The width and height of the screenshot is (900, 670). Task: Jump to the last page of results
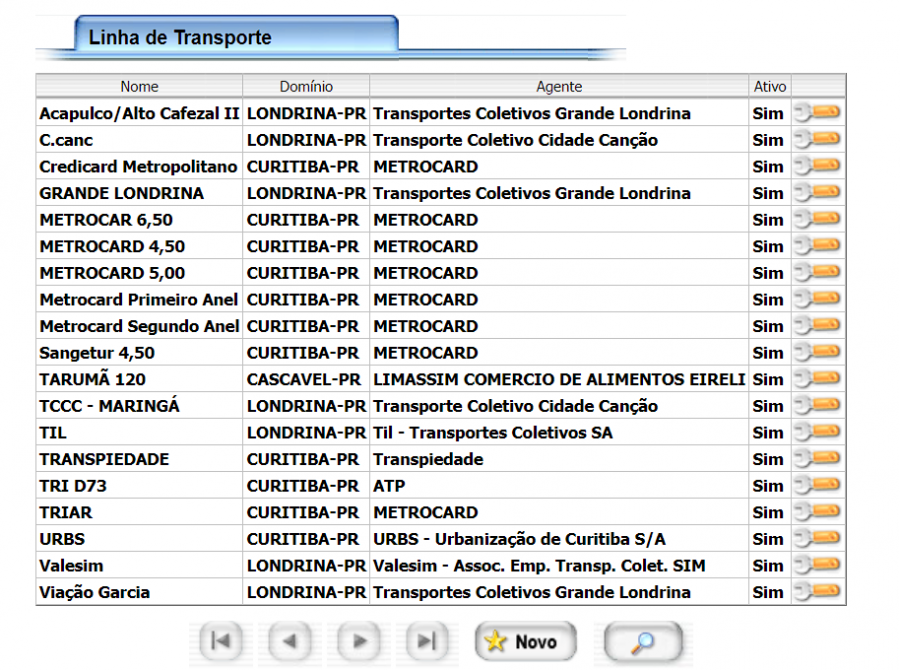tap(428, 642)
